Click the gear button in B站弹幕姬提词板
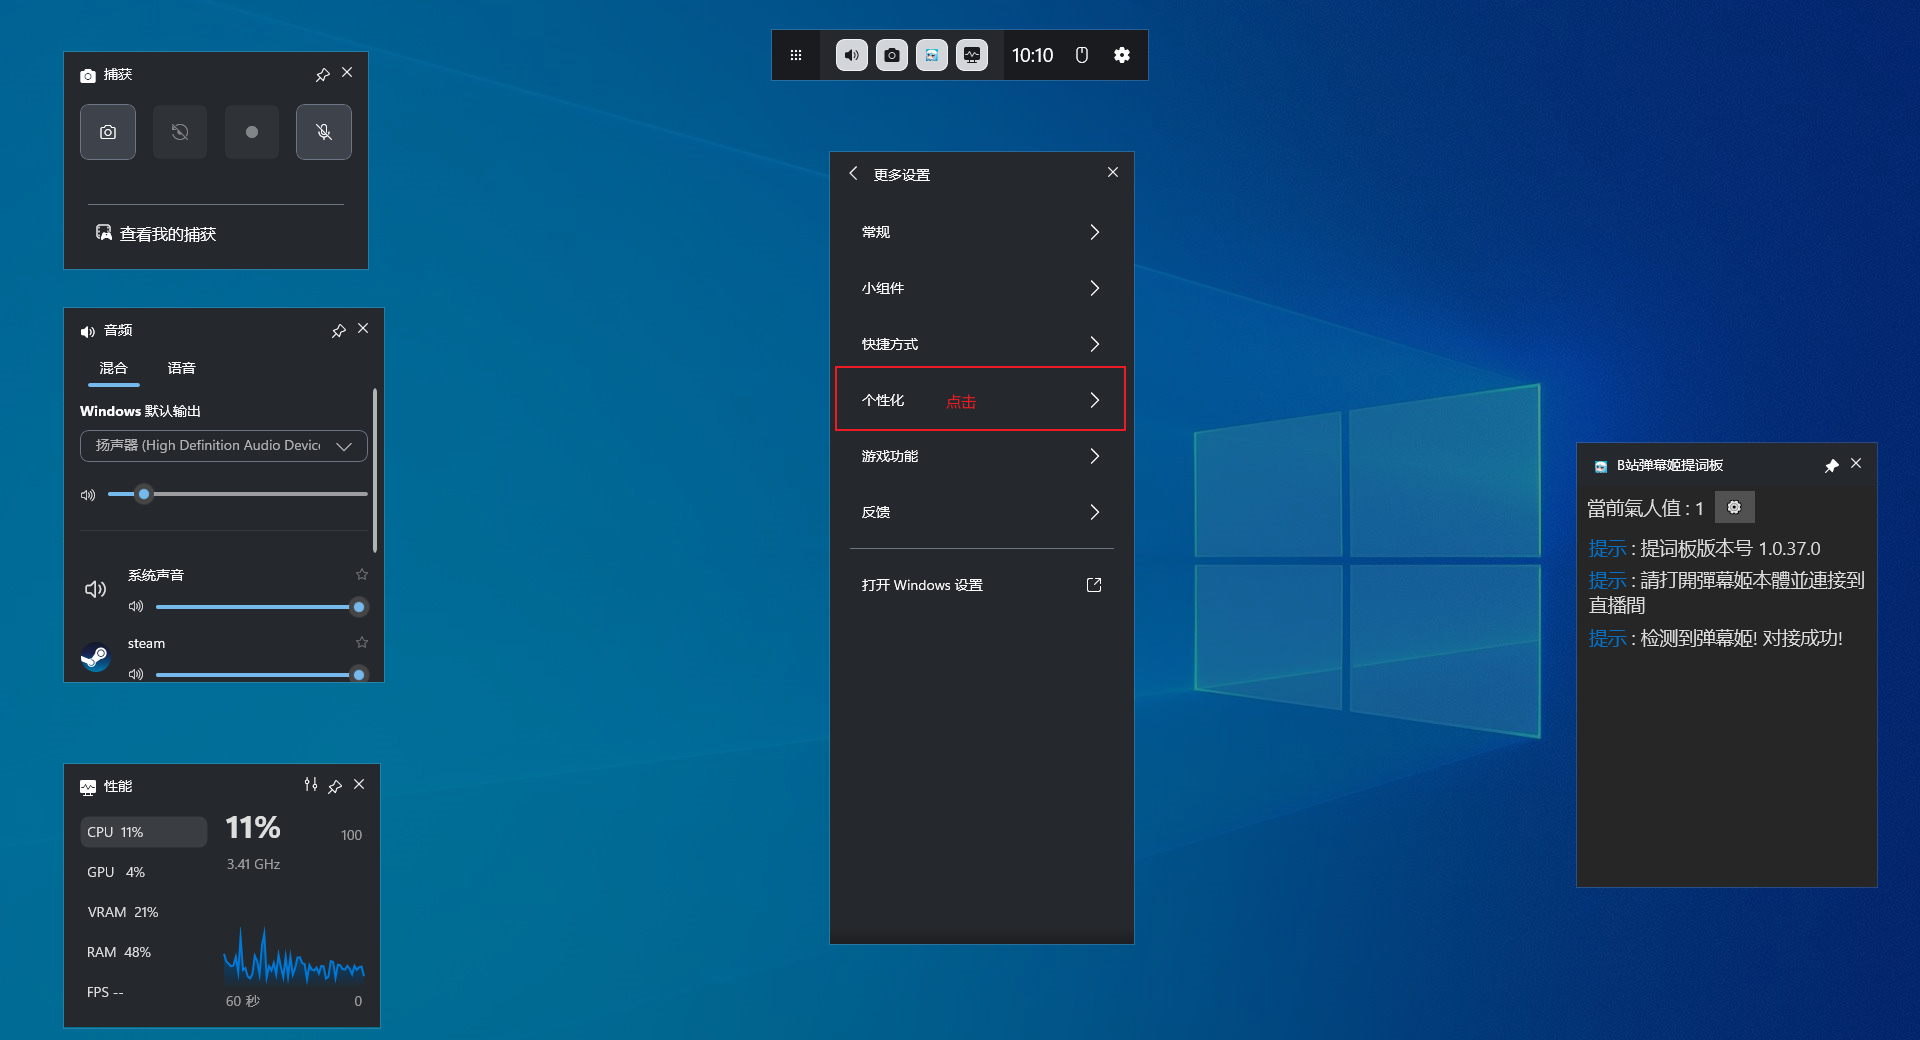The image size is (1920, 1040). [1734, 508]
